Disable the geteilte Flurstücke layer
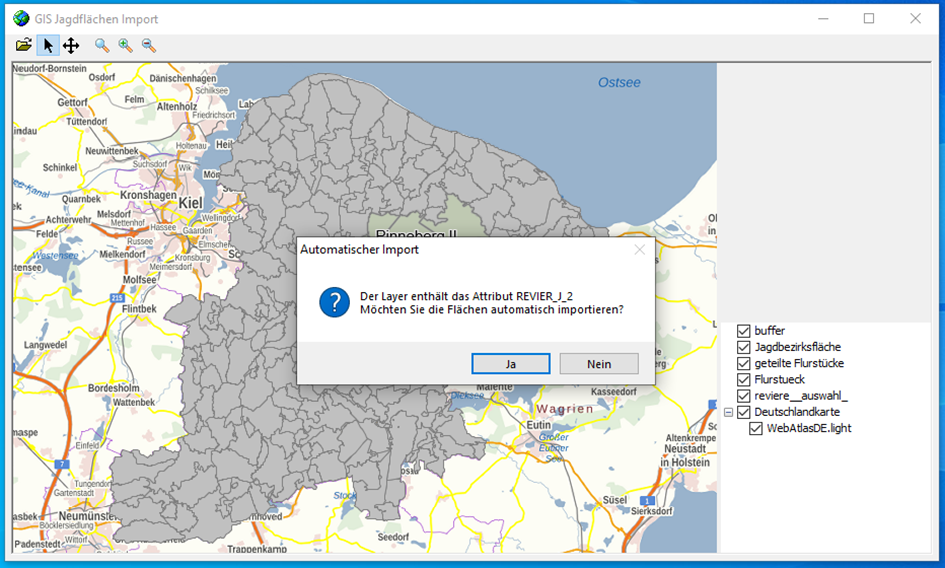This screenshot has height=568, width=945. (x=744, y=363)
